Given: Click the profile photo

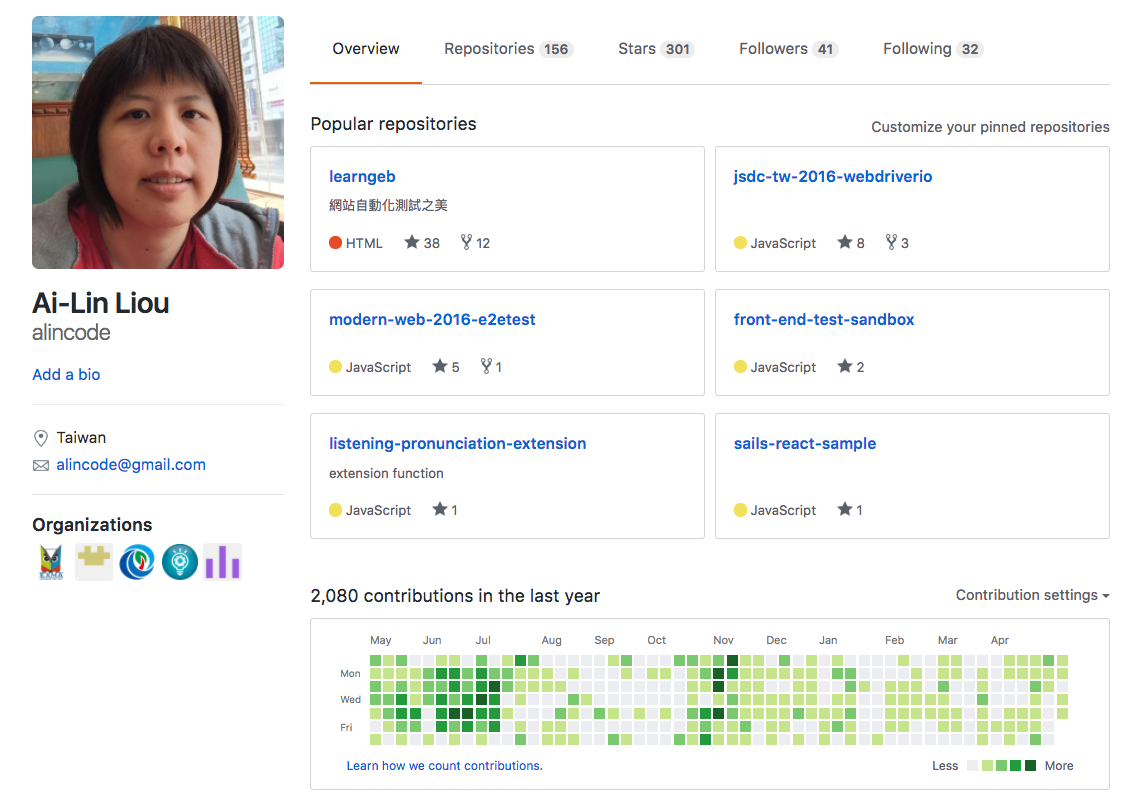Looking at the screenshot, I should pyautogui.click(x=158, y=142).
